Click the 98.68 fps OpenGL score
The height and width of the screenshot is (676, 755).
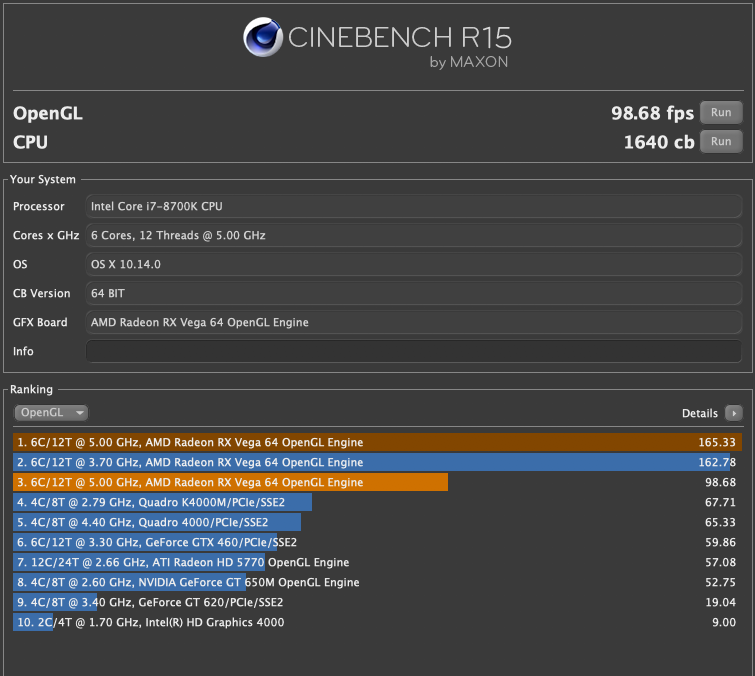652,113
